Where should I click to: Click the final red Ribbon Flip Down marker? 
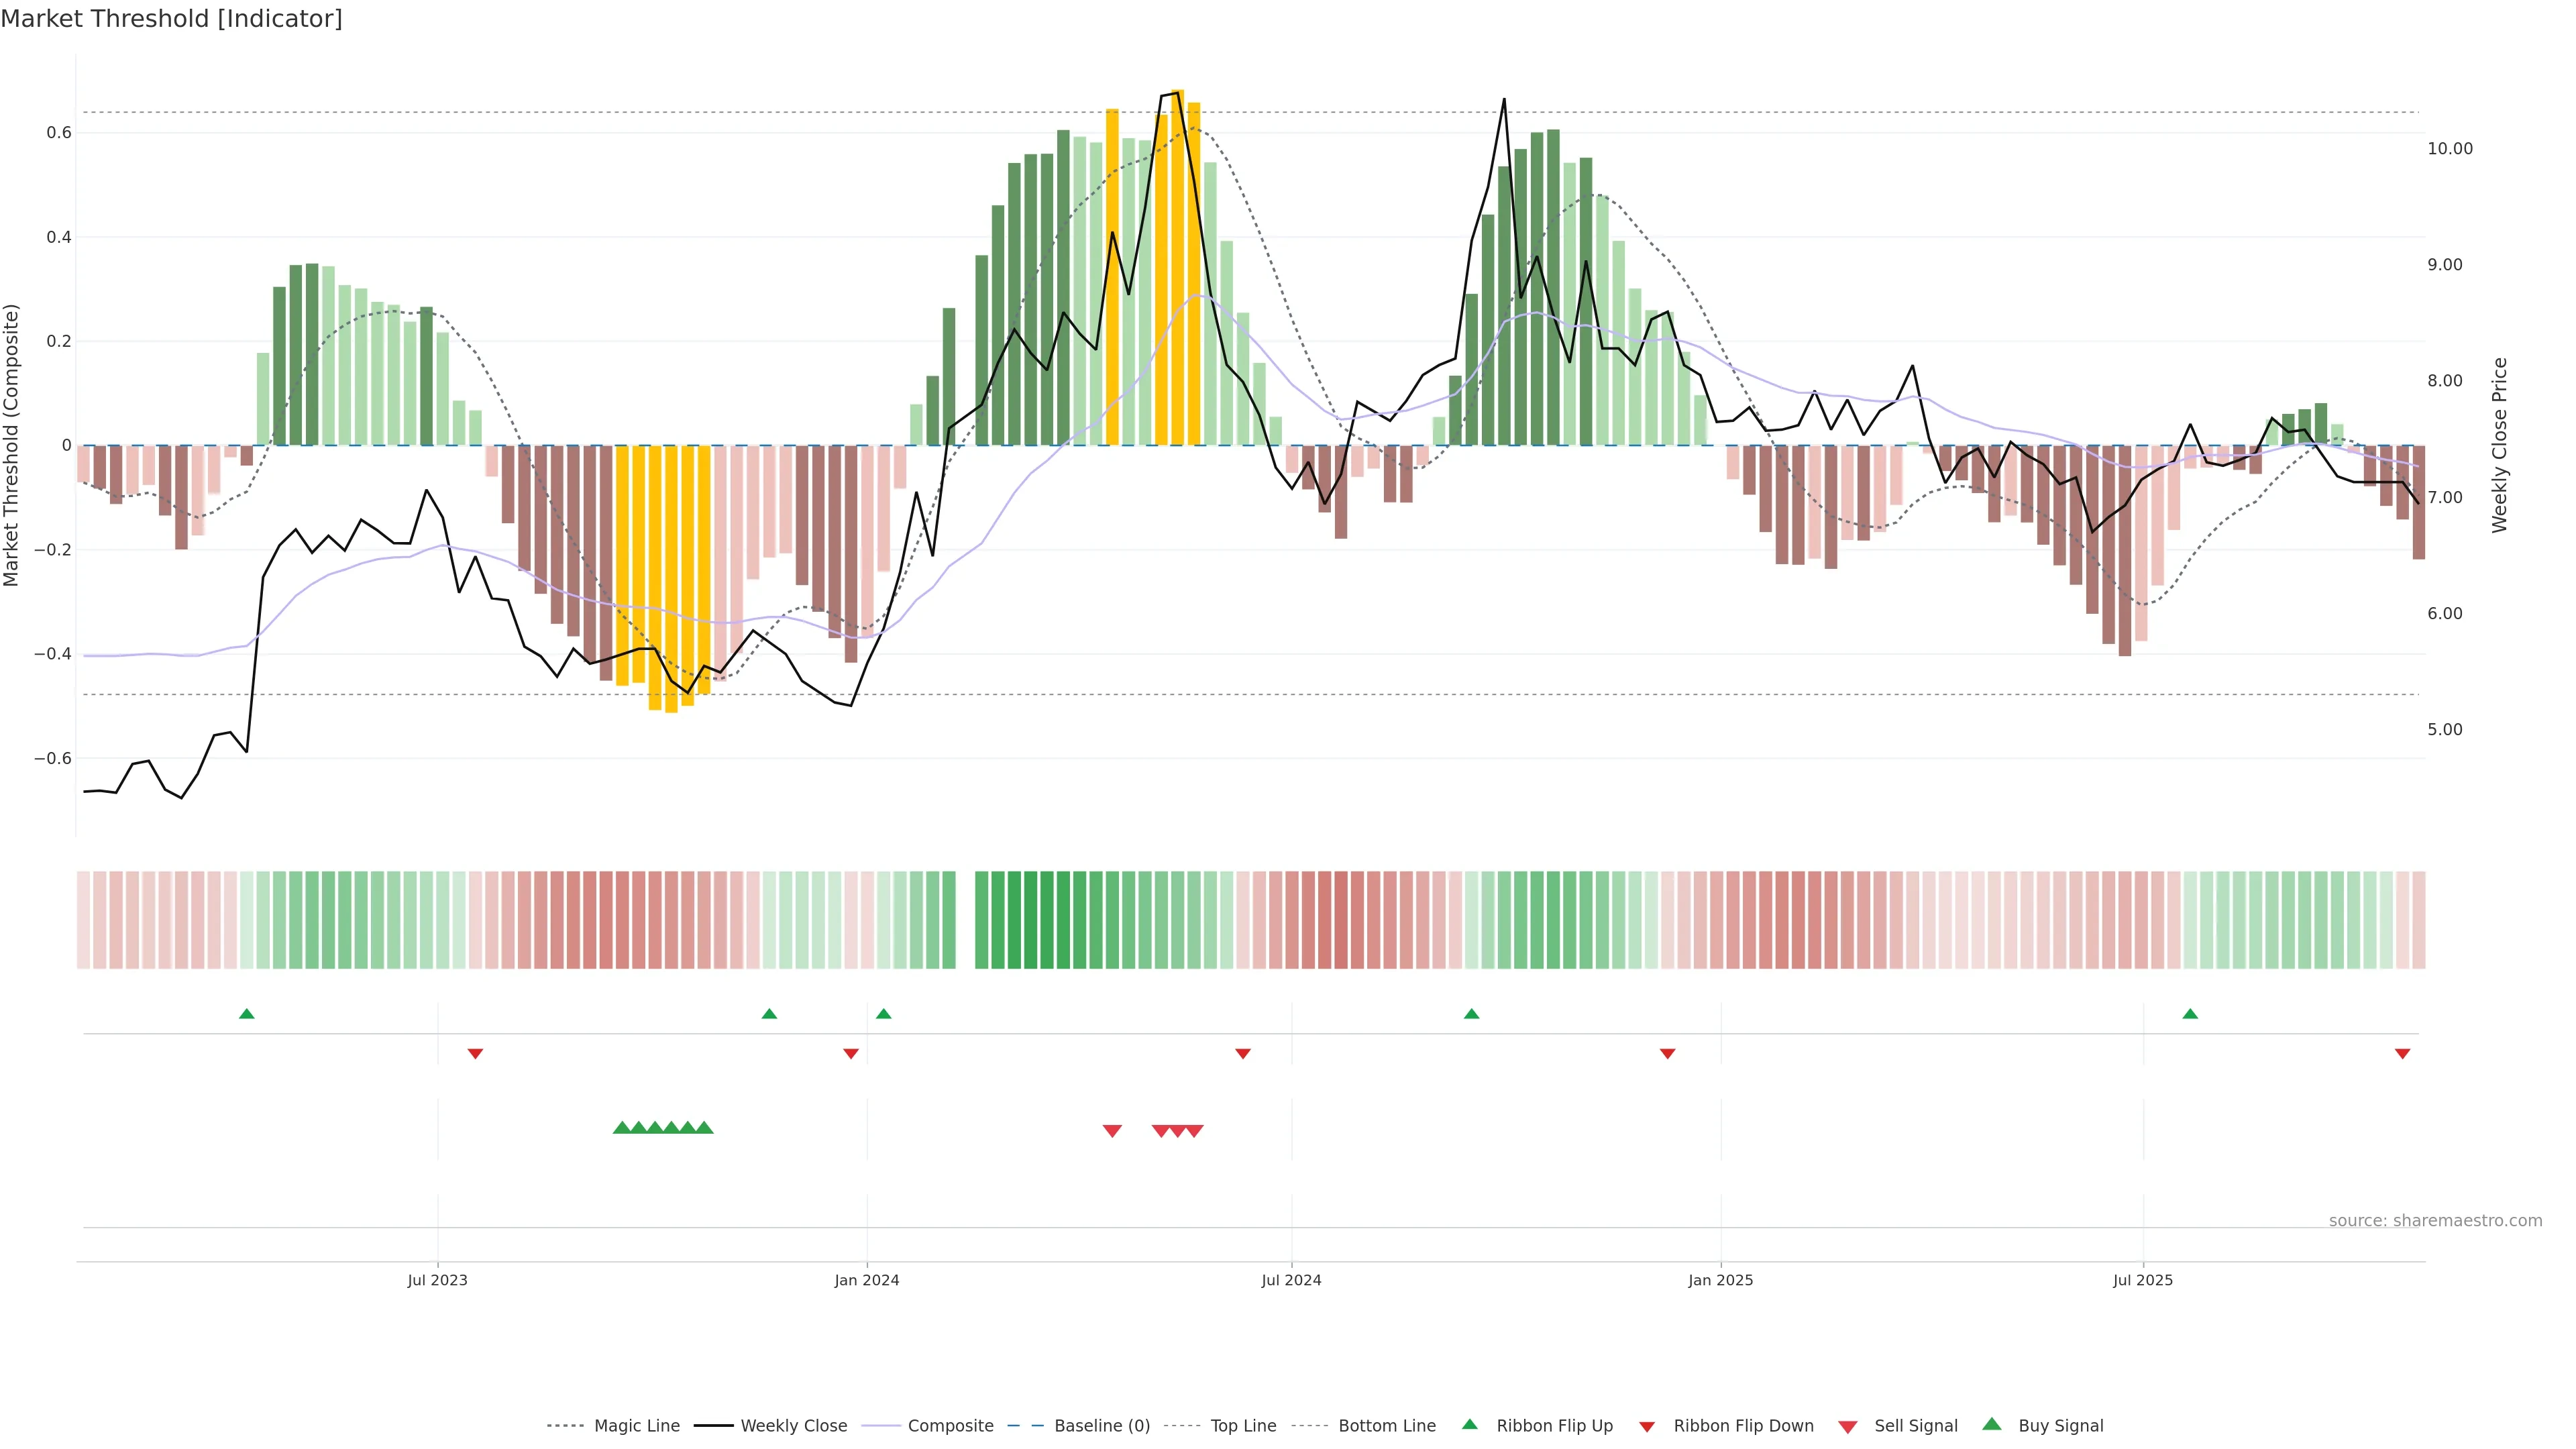(x=2402, y=1054)
